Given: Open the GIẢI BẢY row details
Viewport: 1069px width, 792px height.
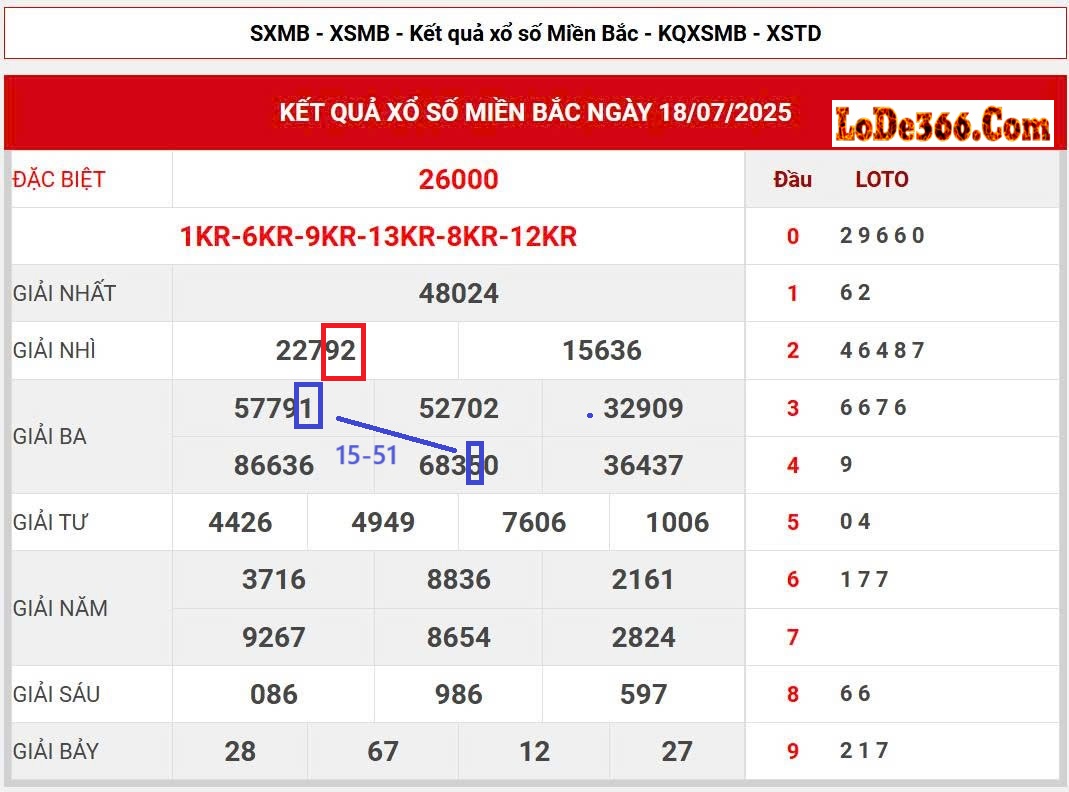Looking at the screenshot, I should point(55,751).
